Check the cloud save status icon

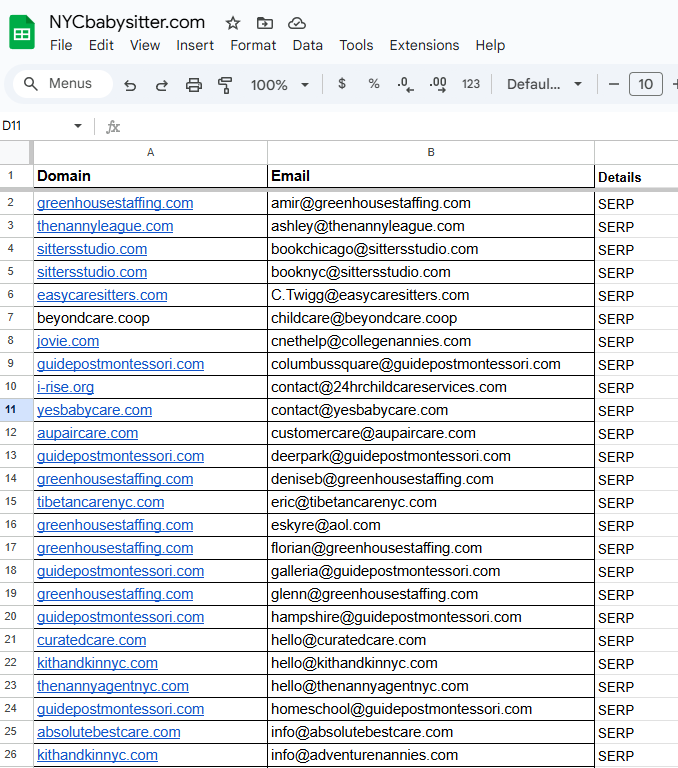click(x=296, y=23)
